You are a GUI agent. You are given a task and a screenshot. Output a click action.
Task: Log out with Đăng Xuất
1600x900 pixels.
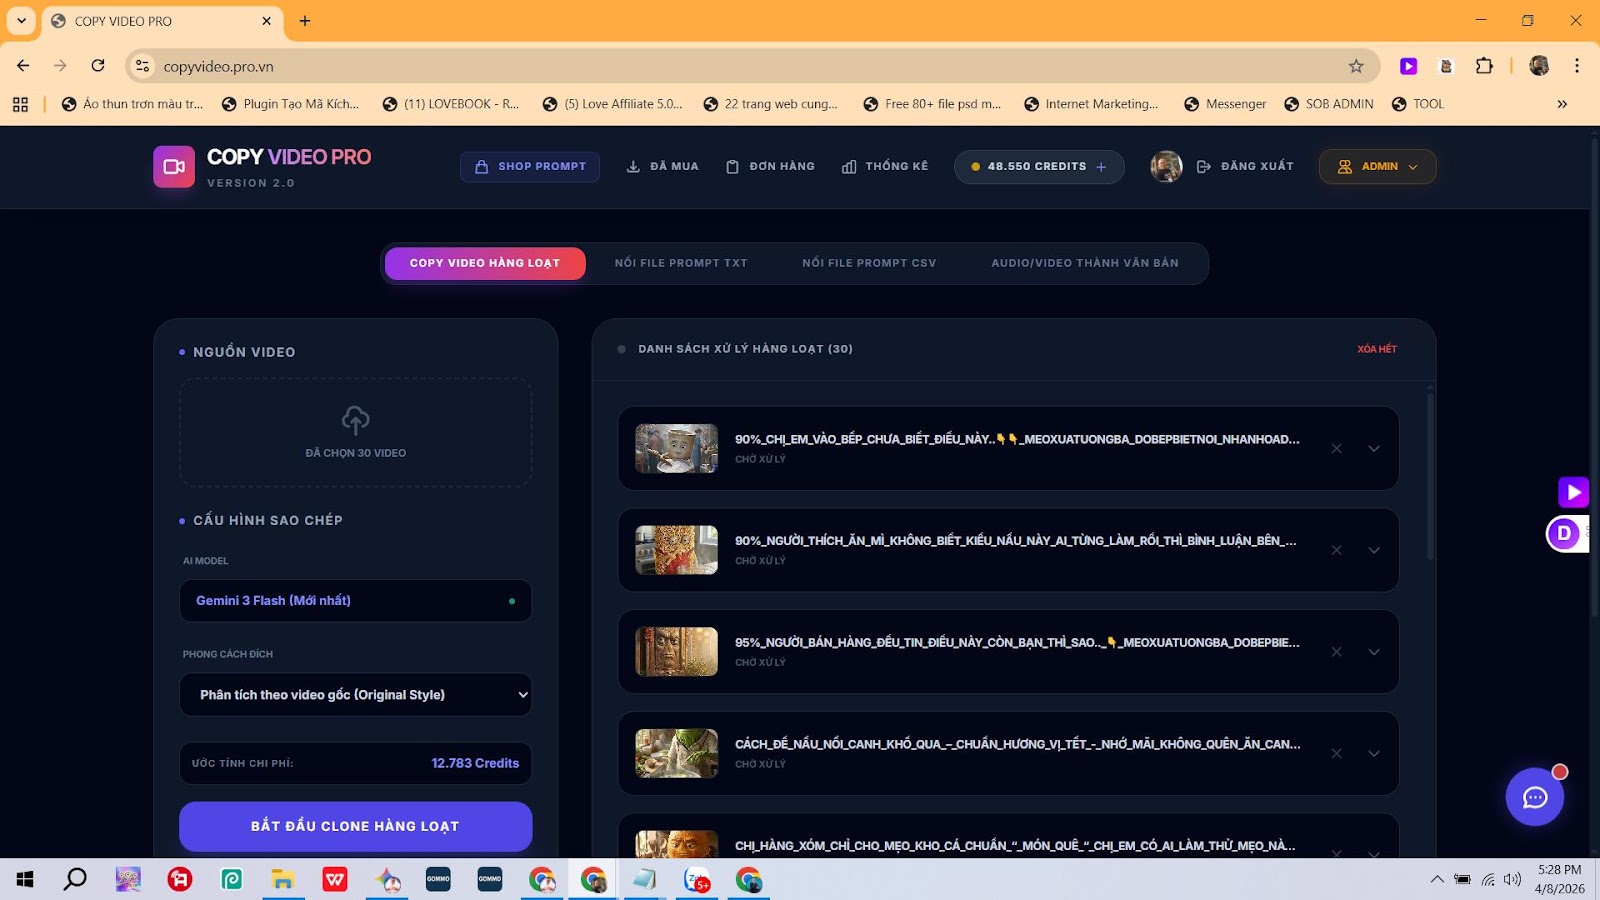(x=1245, y=167)
